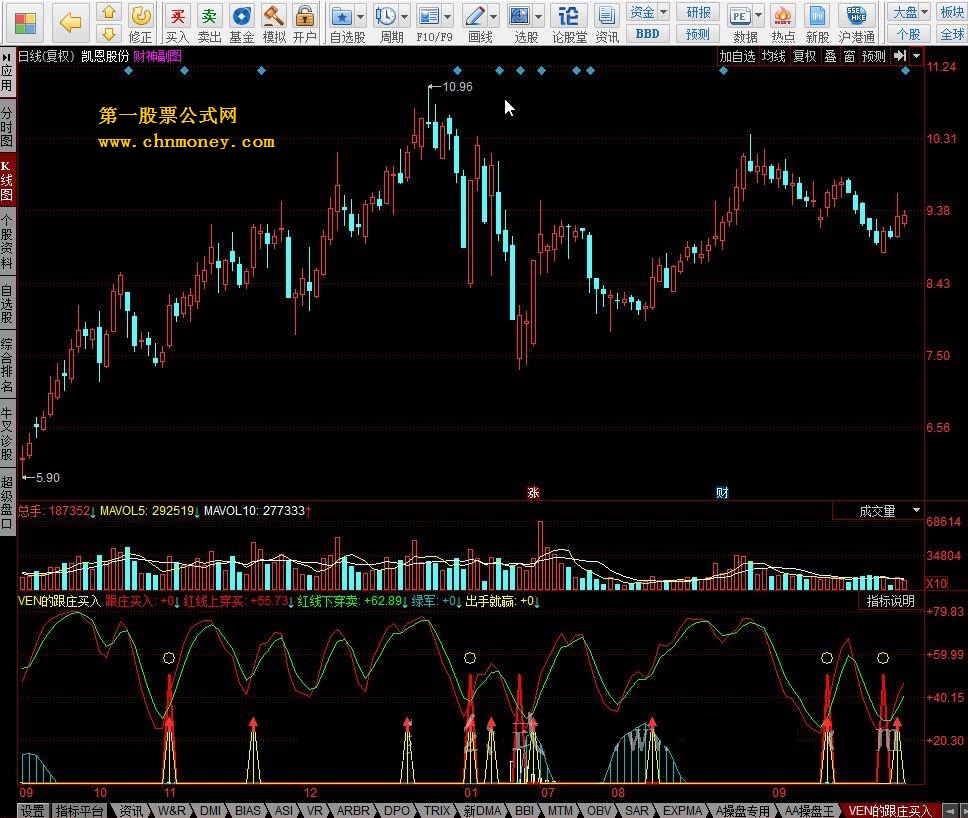Image resolution: width=968 pixels, height=818 pixels.
Task: Click the 修正 refresh icon
Action: pyautogui.click(x=141, y=23)
